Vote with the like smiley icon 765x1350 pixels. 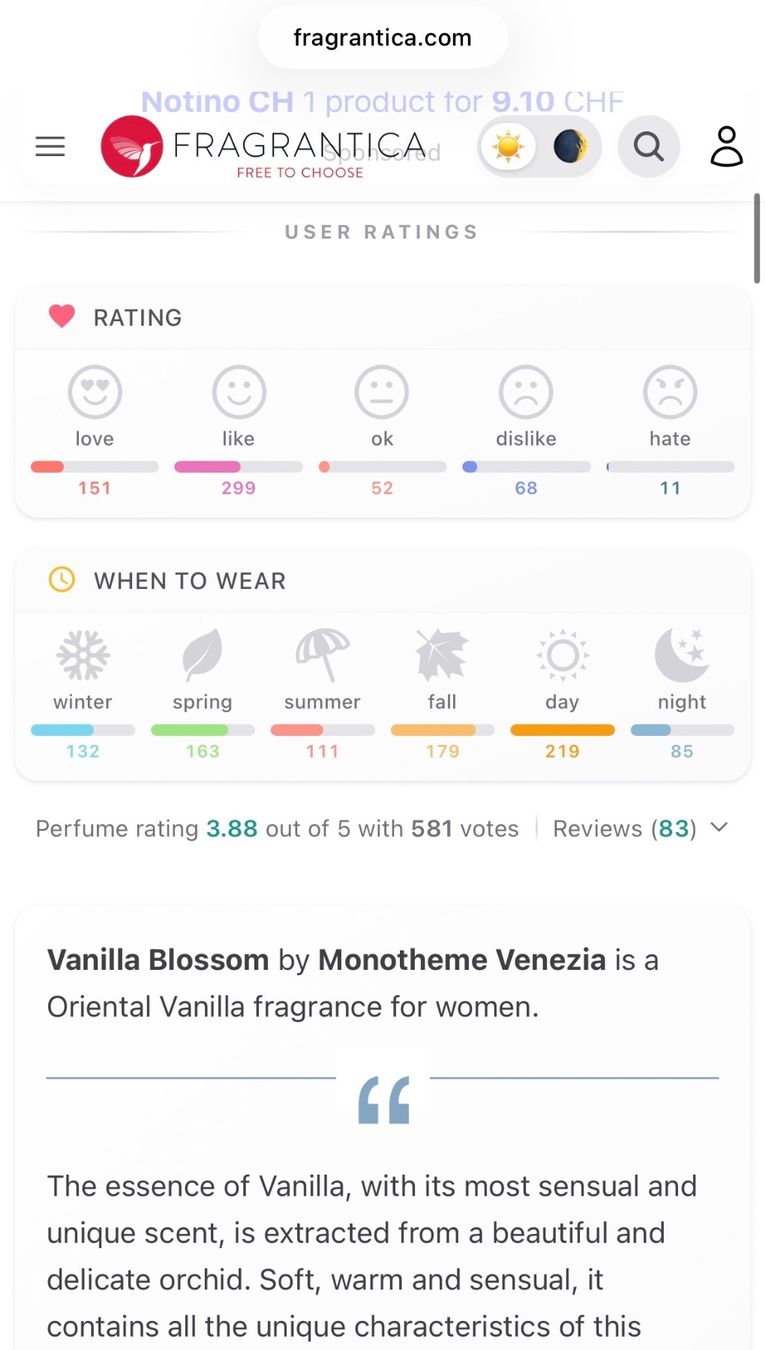239,392
